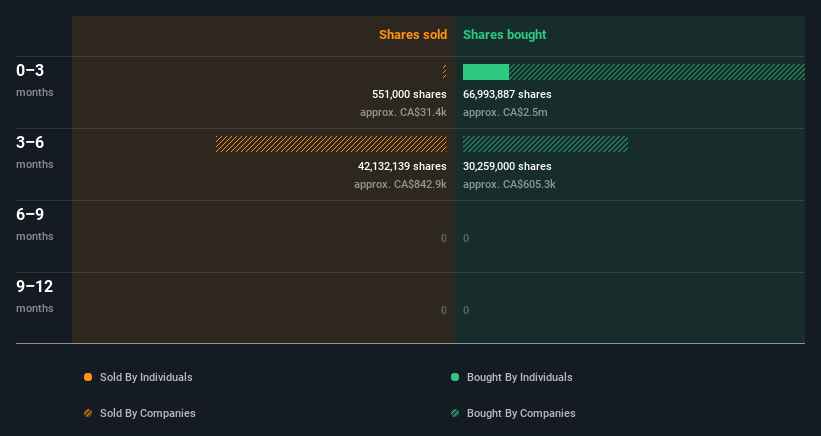The width and height of the screenshot is (821, 436).
Task: Toggle the Bought By Individuals legend label
Action: (519, 377)
